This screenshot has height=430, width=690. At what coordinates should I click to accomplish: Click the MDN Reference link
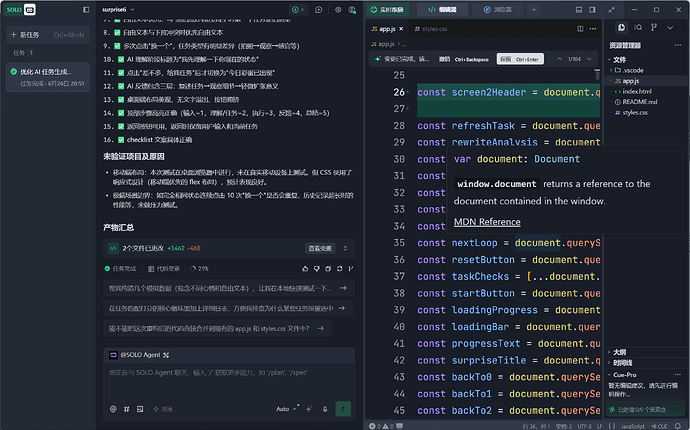point(487,222)
